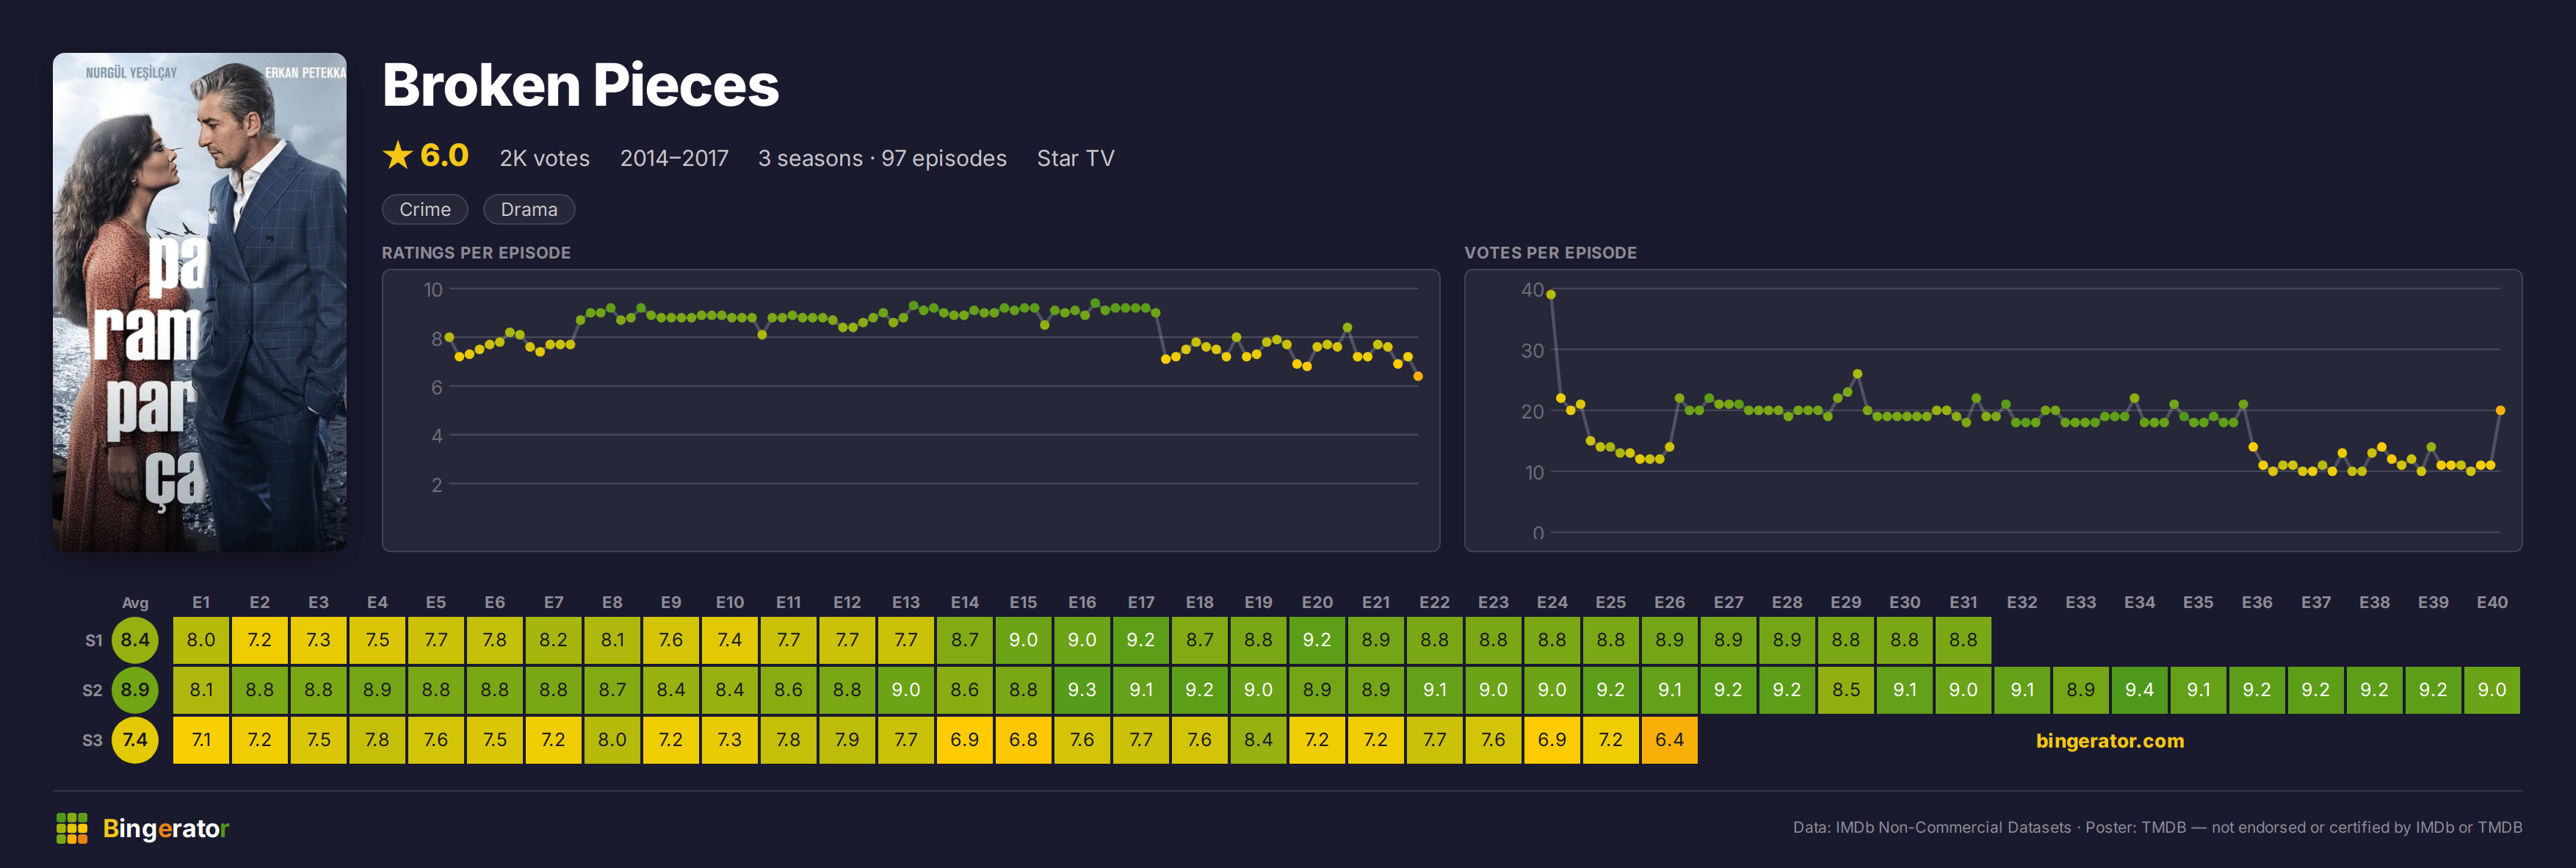Select the S3 E26 cell rated 6.4
Screen dimensions: 2576x868
click(x=1669, y=740)
